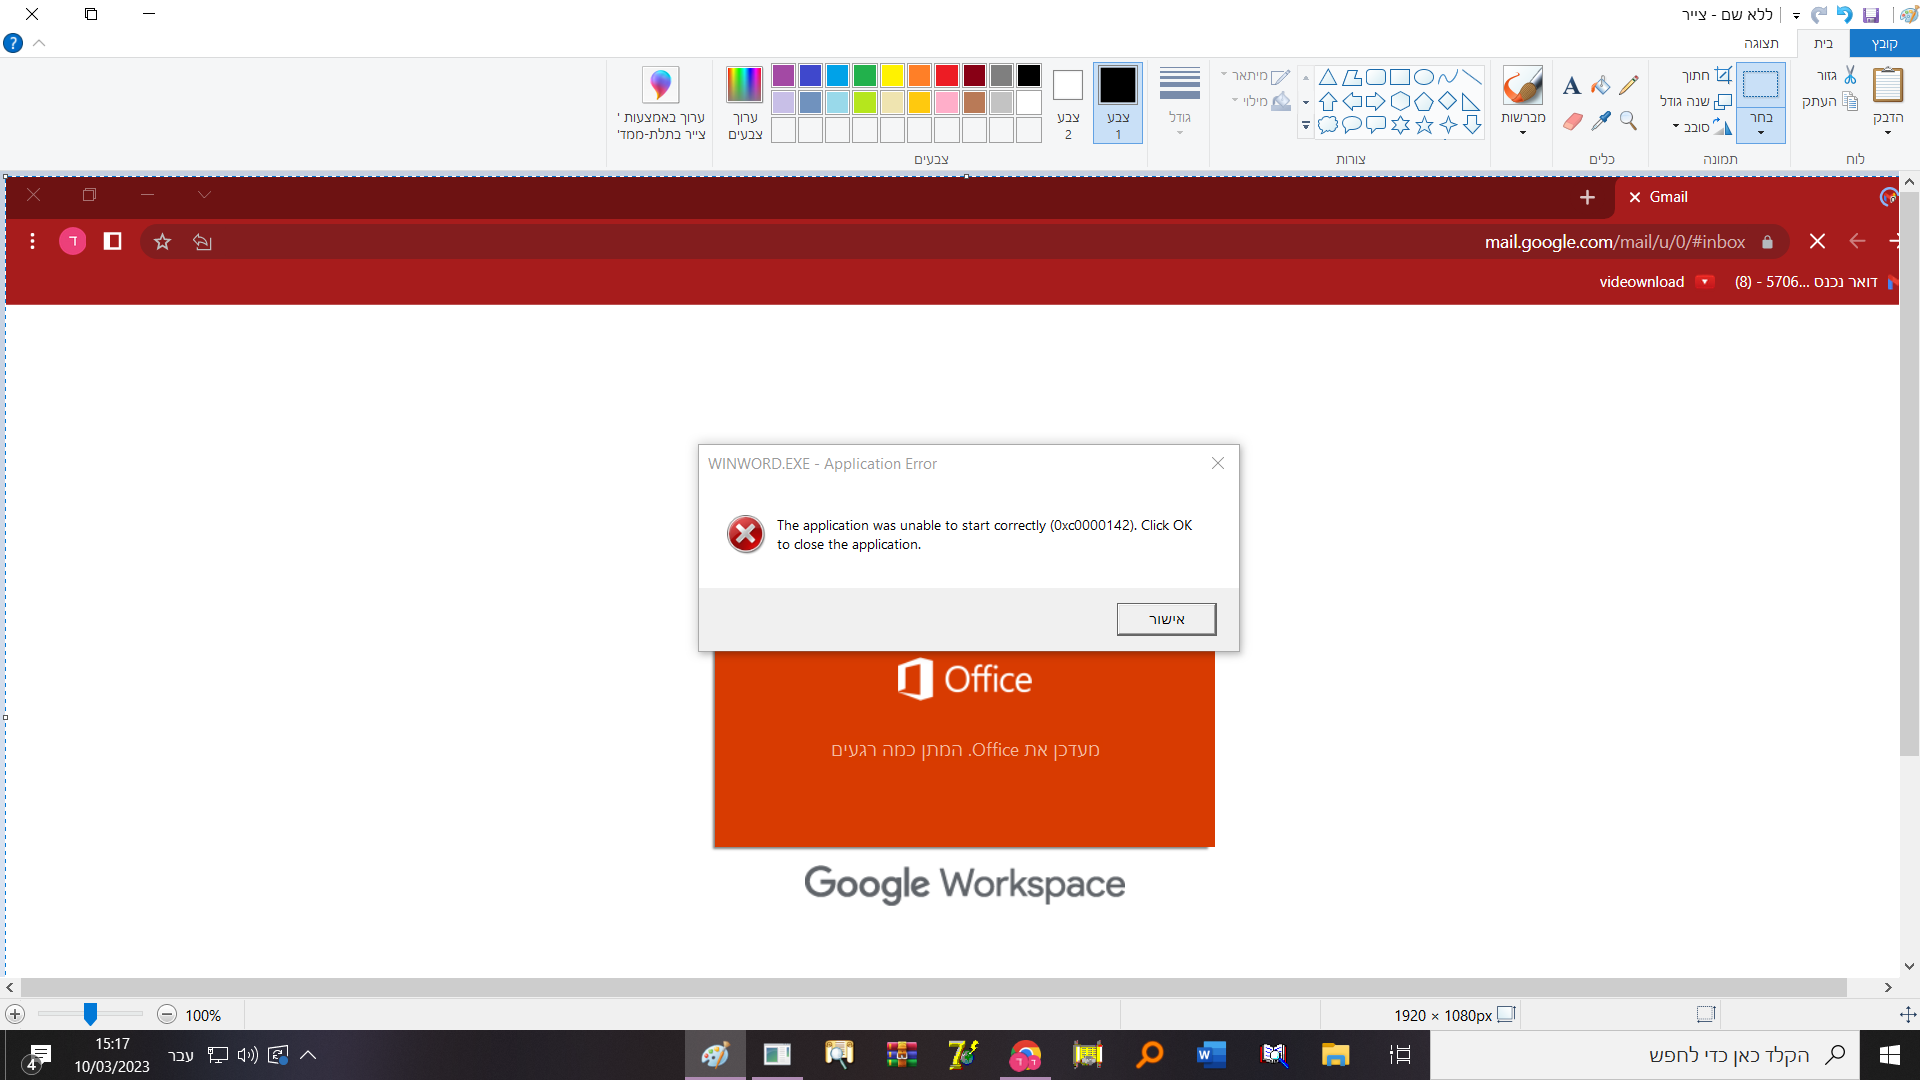Image resolution: width=1920 pixels, height=1080 pixels.
Task: Click the Crop (חתוך) button
Action: pos(1706,75)
